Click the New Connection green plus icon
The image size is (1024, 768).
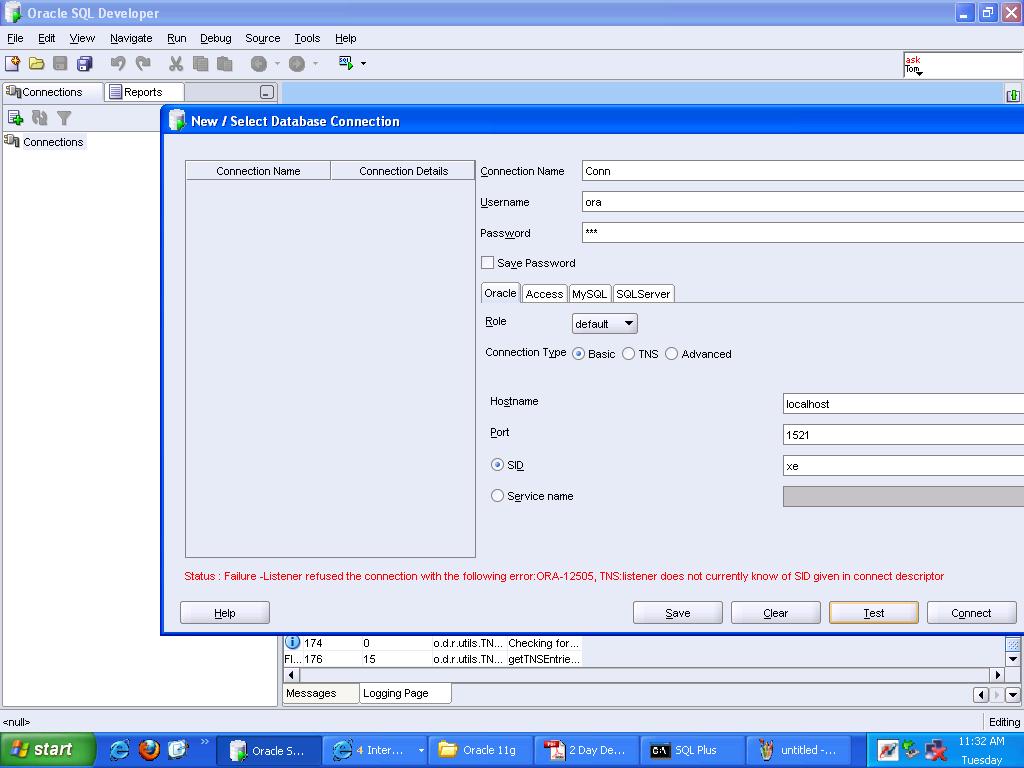tap(15, 118)
